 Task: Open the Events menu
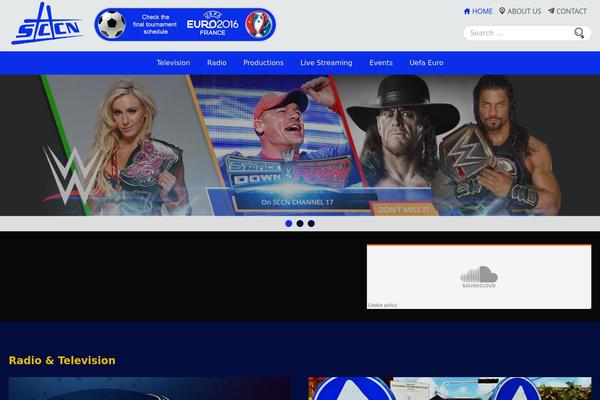[381, 63]
